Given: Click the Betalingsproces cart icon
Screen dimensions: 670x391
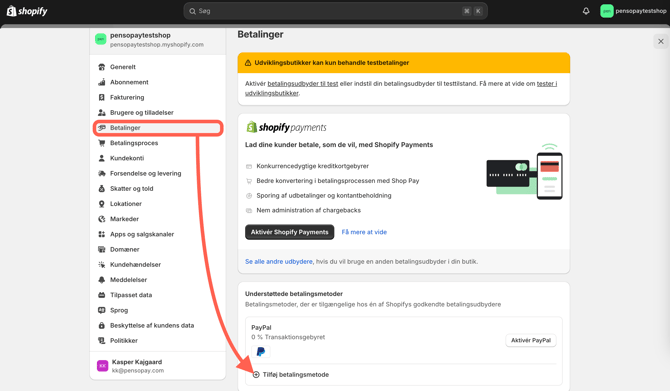Looking at the screenshot, I should pos(102,143).
